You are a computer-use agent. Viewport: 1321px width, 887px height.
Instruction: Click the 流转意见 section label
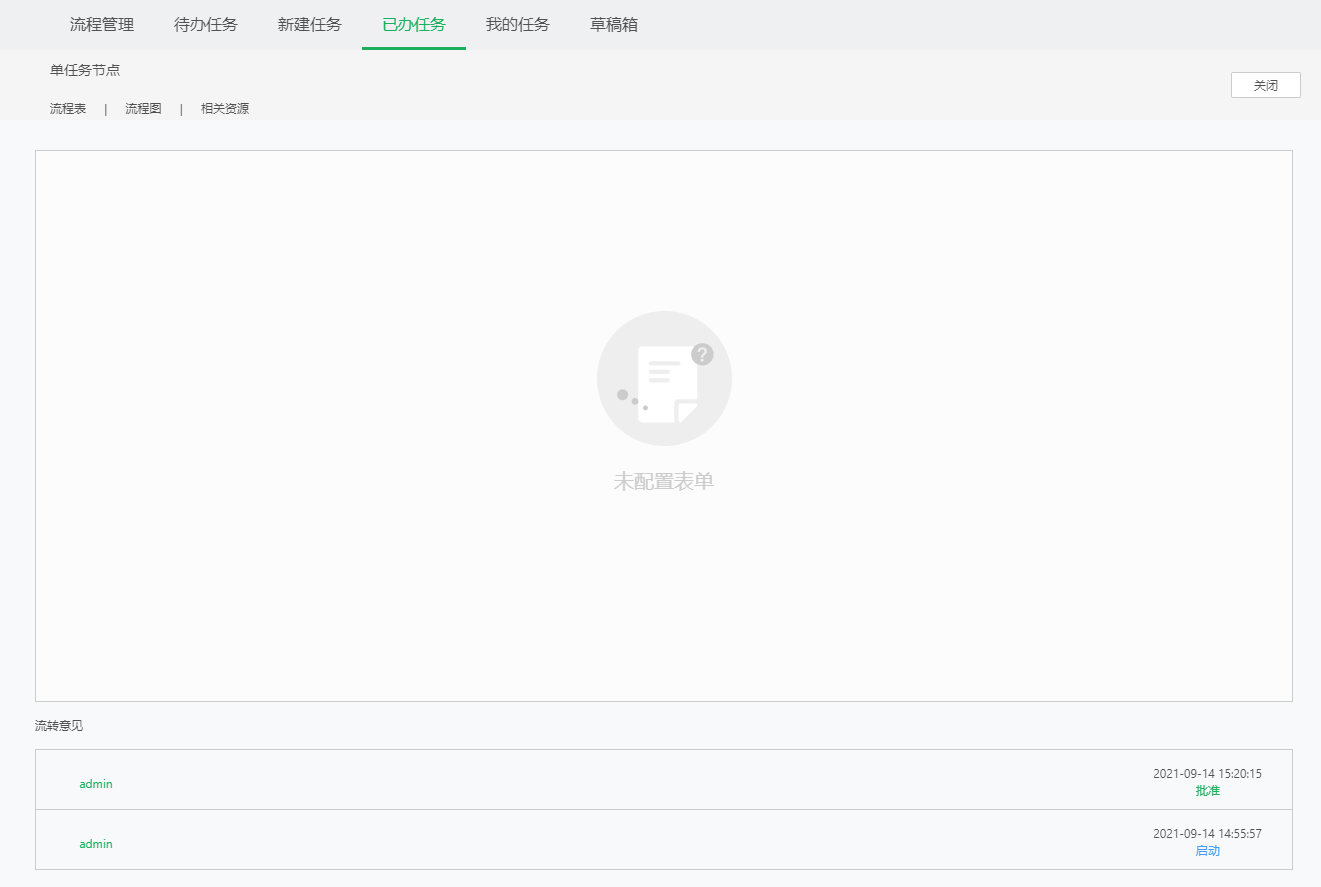[58, 726]
